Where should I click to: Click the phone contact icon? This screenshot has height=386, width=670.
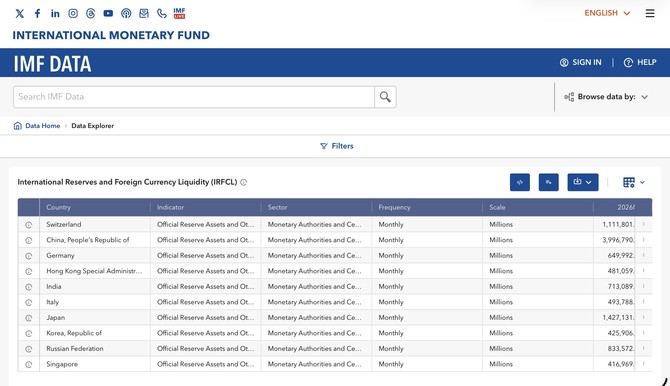(162, 13)
